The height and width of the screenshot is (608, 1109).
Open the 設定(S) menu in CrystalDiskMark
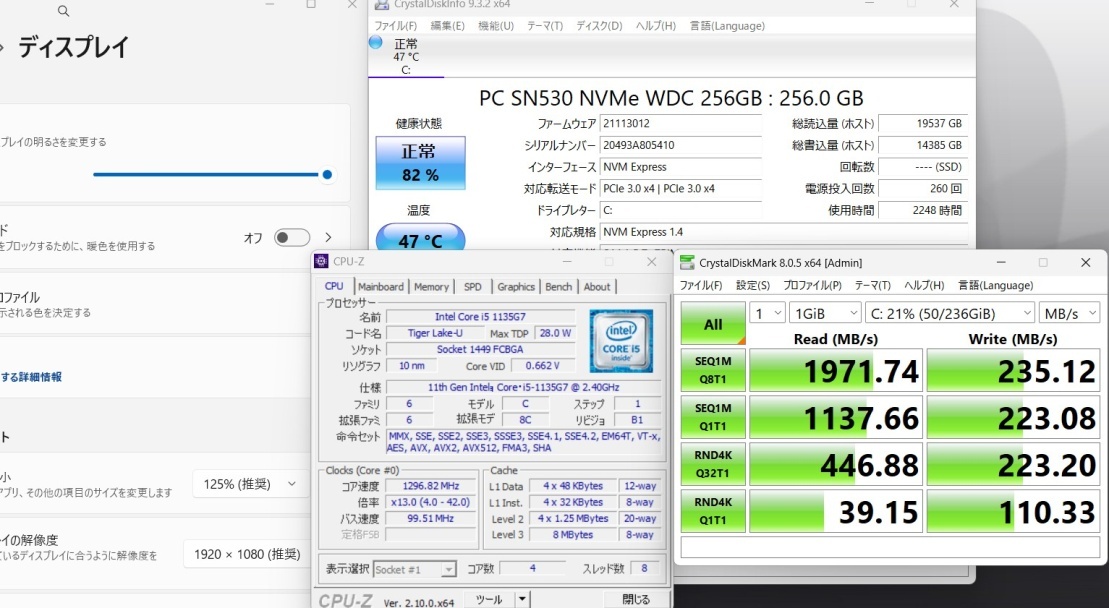(753, 285)
